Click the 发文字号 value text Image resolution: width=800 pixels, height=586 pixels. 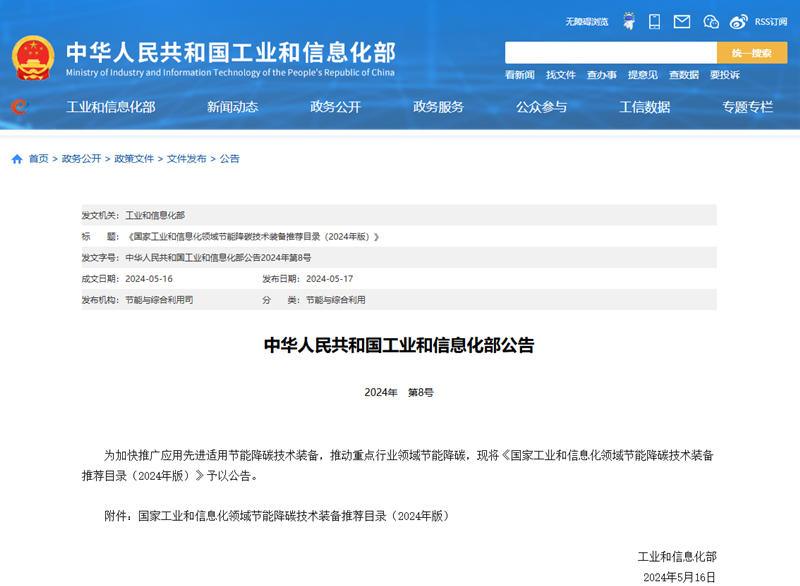coord(218,258)
